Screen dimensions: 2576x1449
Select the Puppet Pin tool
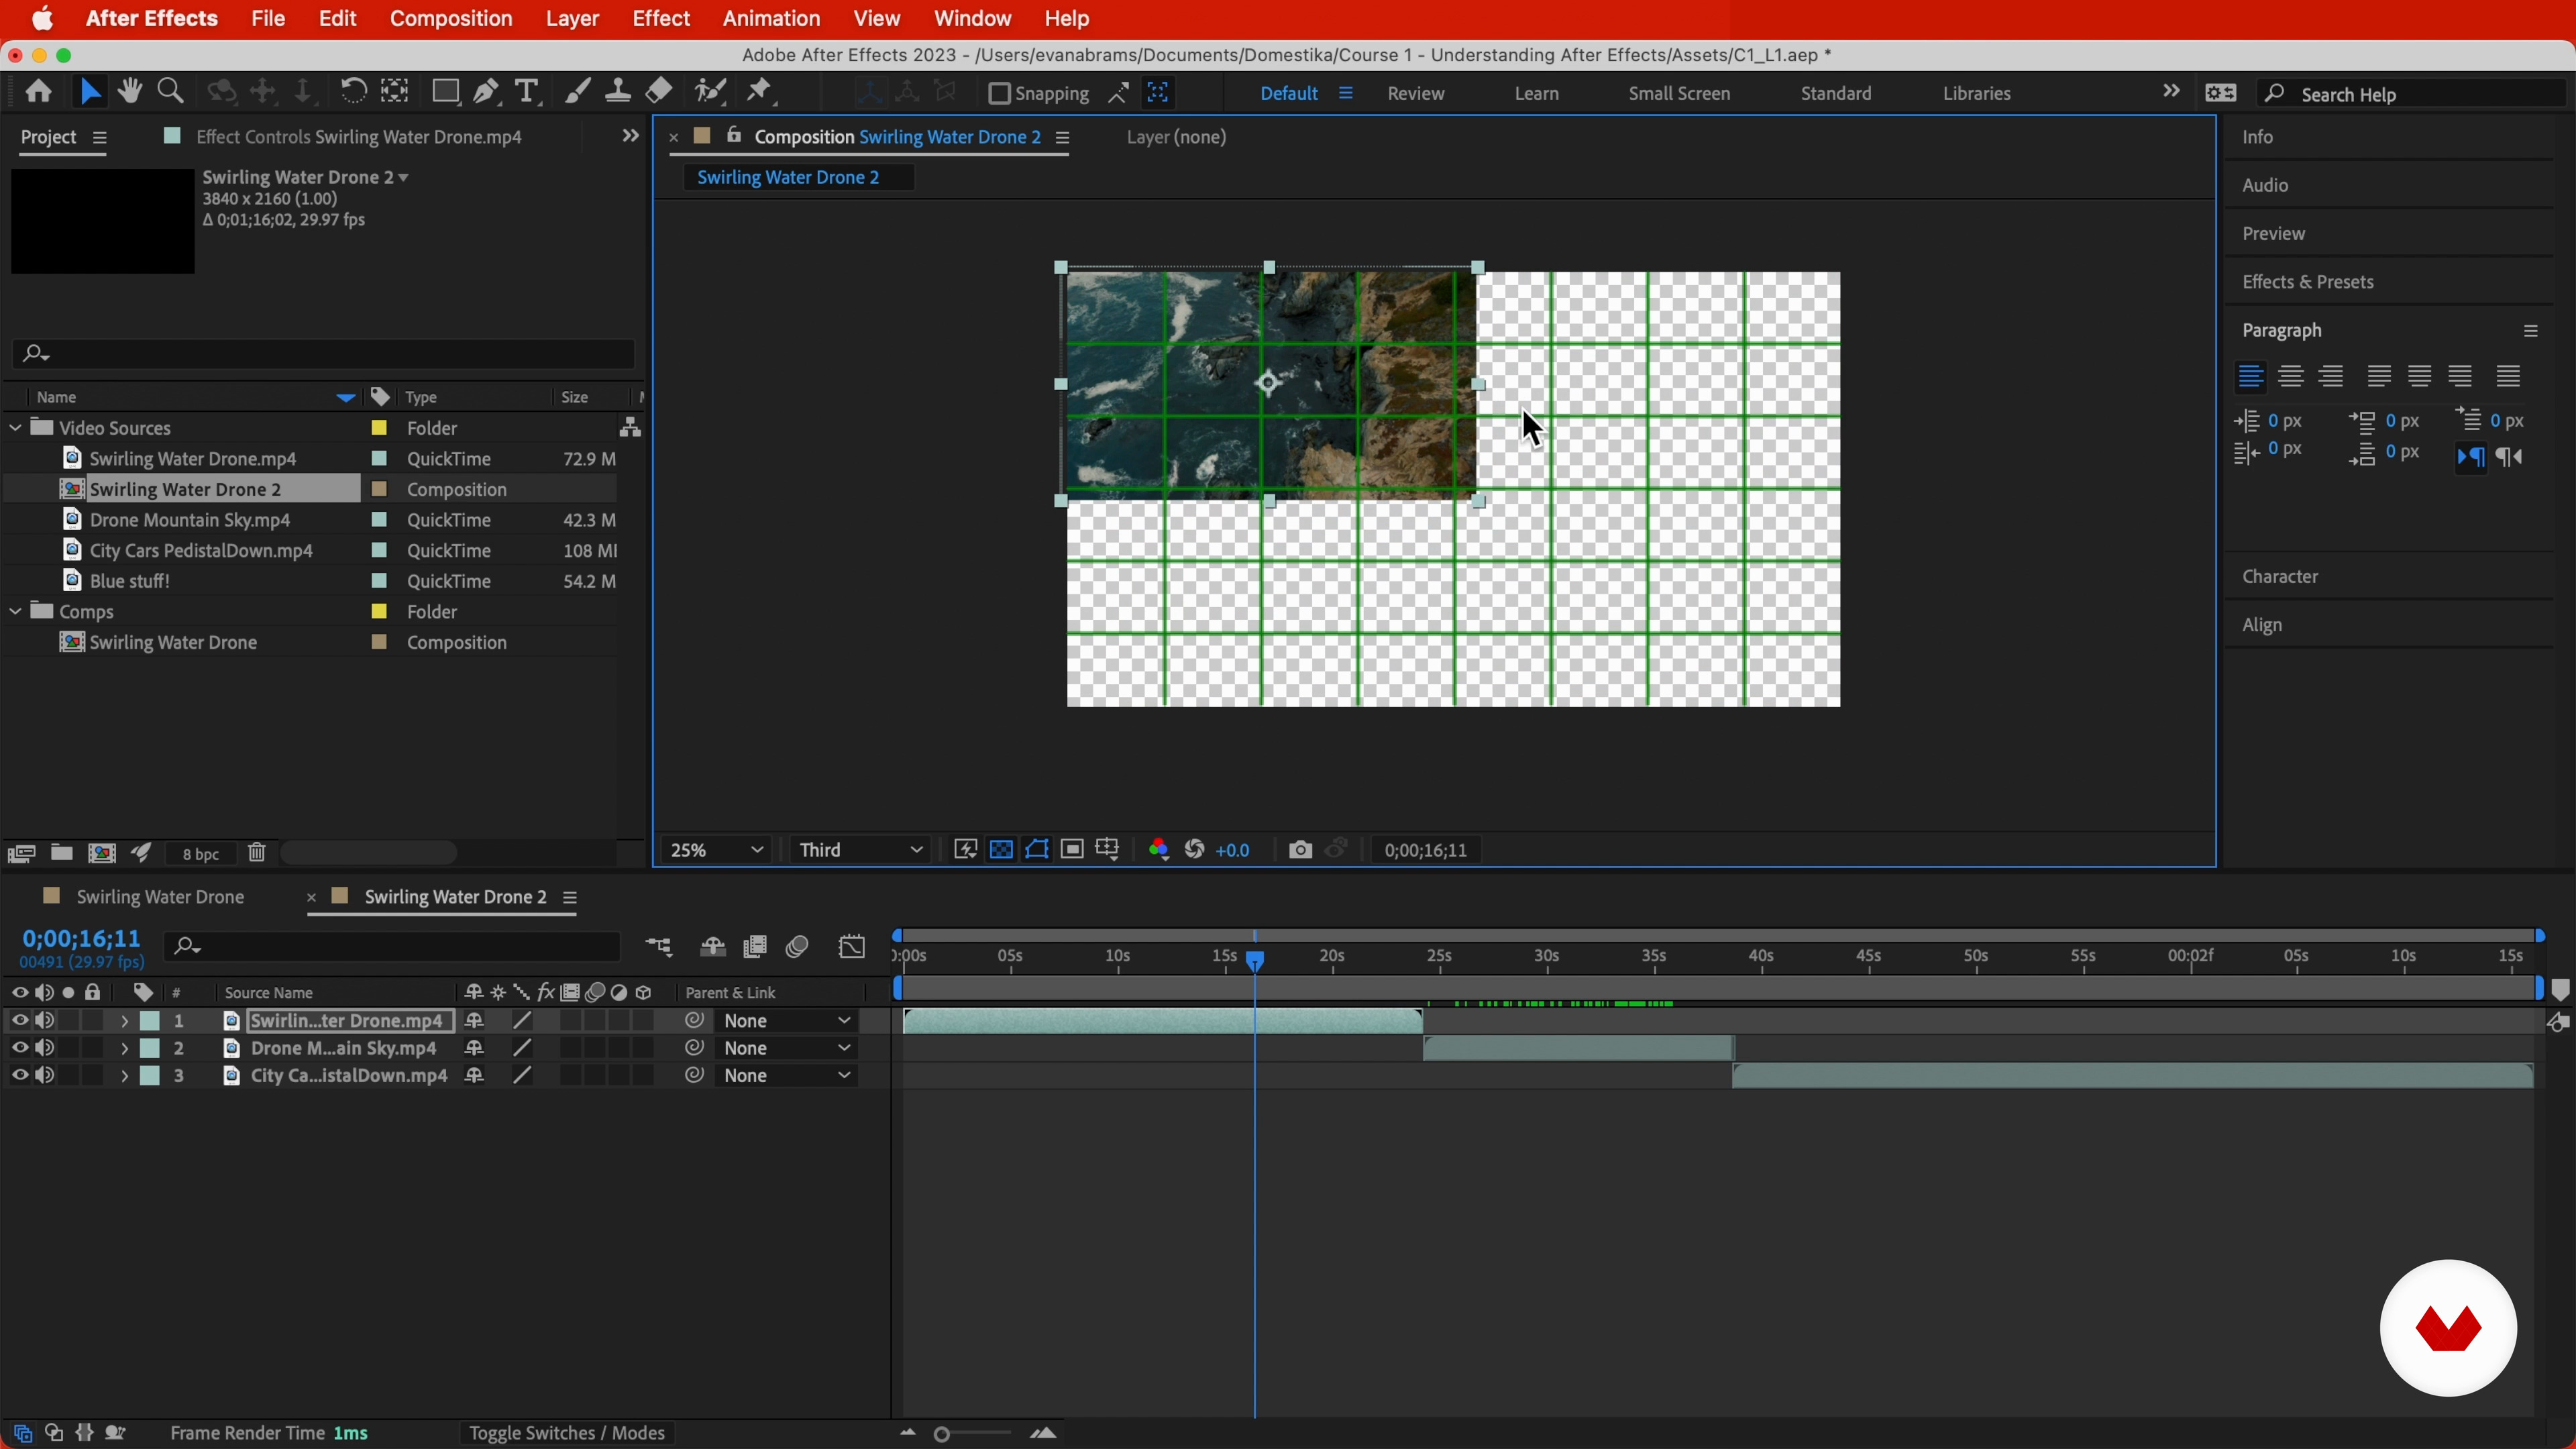pos(760,92)
